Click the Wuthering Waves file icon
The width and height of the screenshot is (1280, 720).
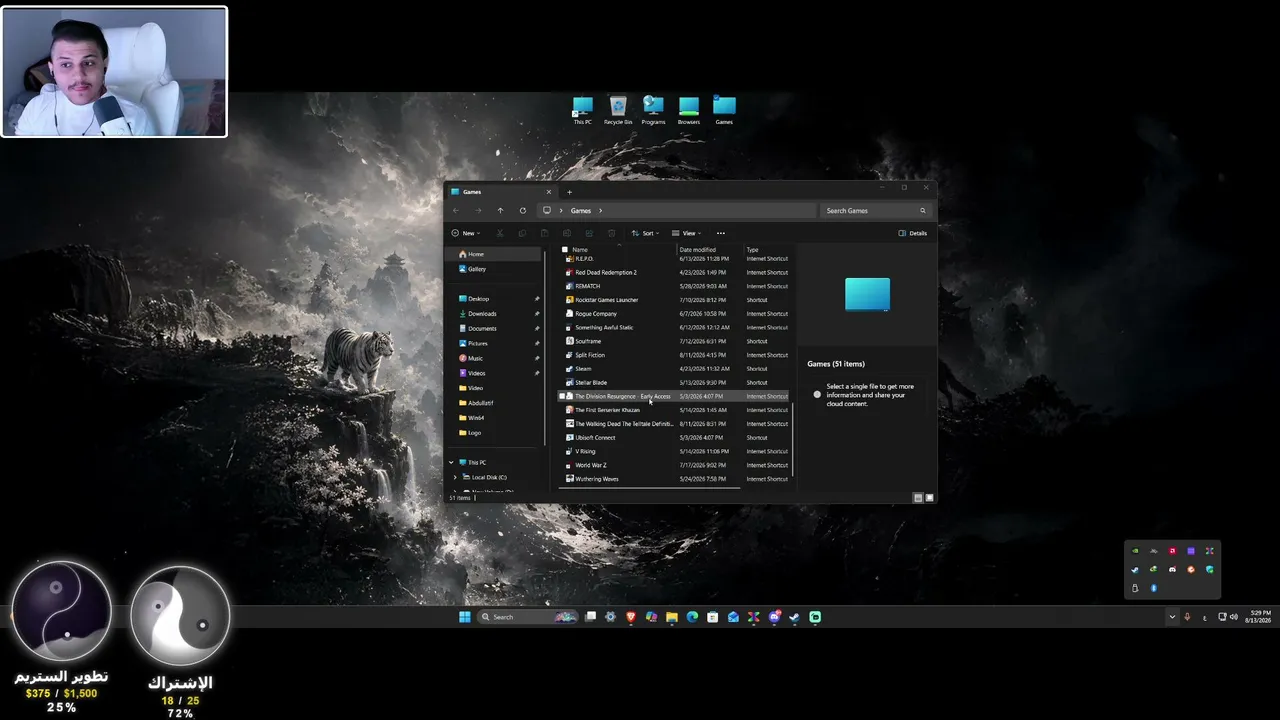point(570,479)
